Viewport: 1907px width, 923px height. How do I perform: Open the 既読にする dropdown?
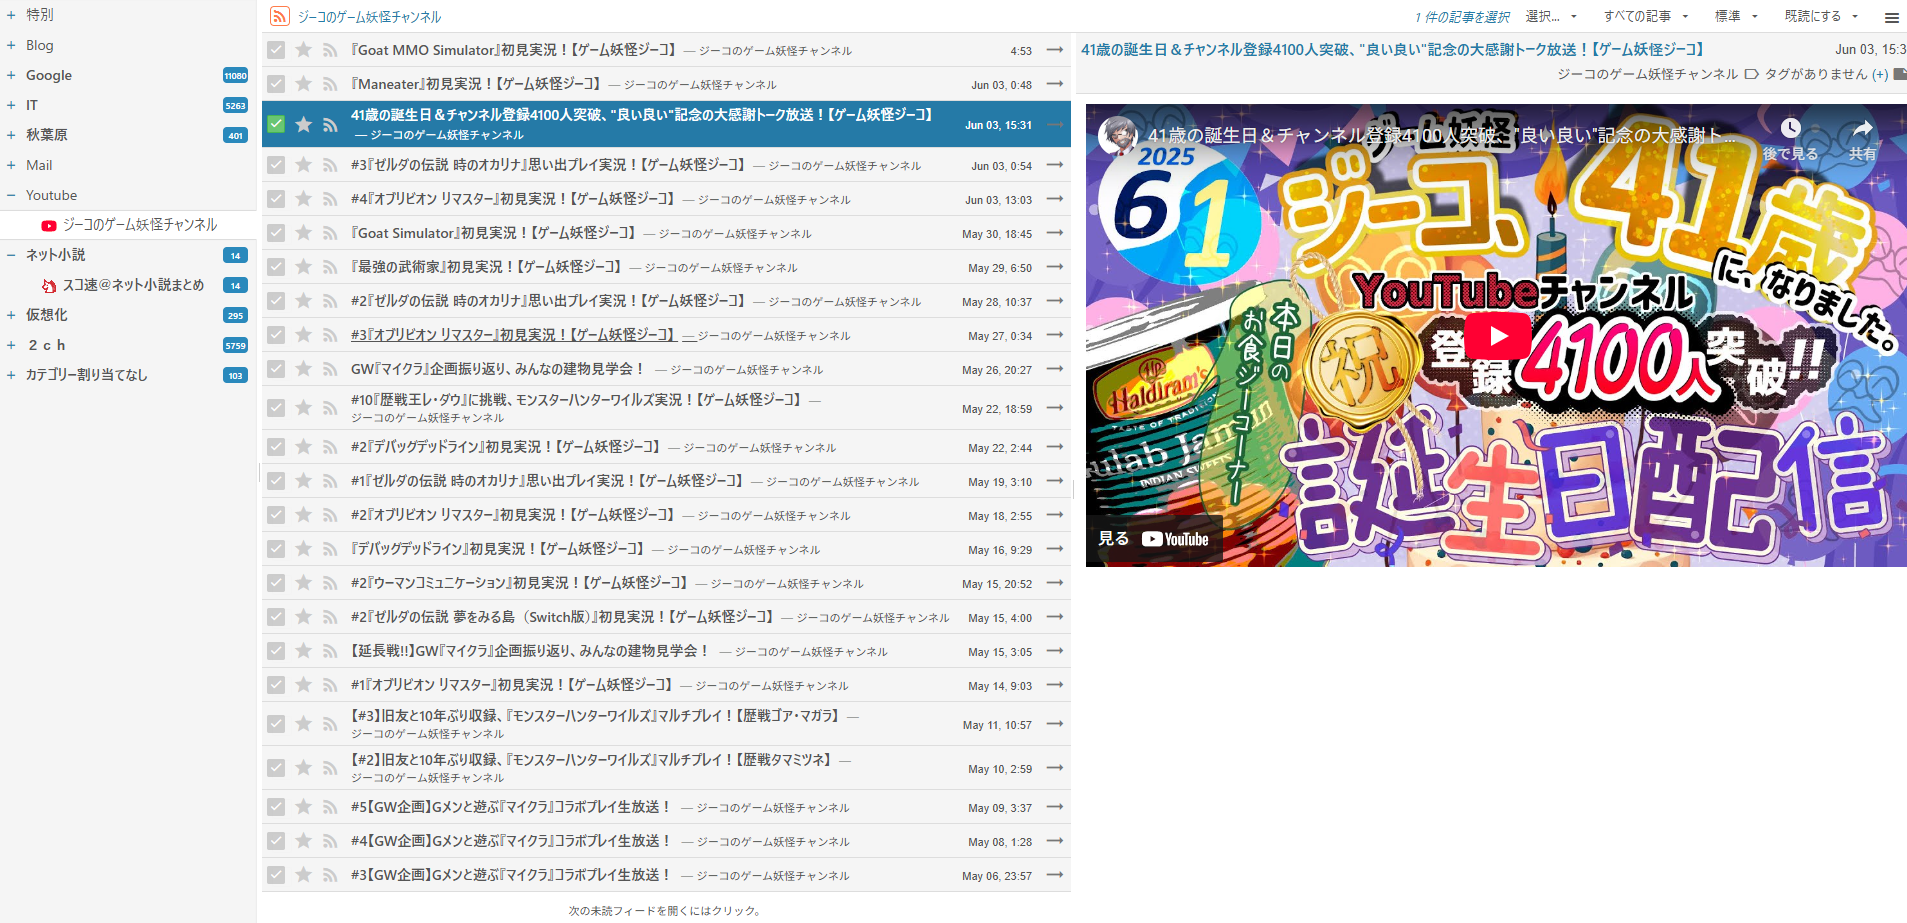click(x=1821, y=16)
